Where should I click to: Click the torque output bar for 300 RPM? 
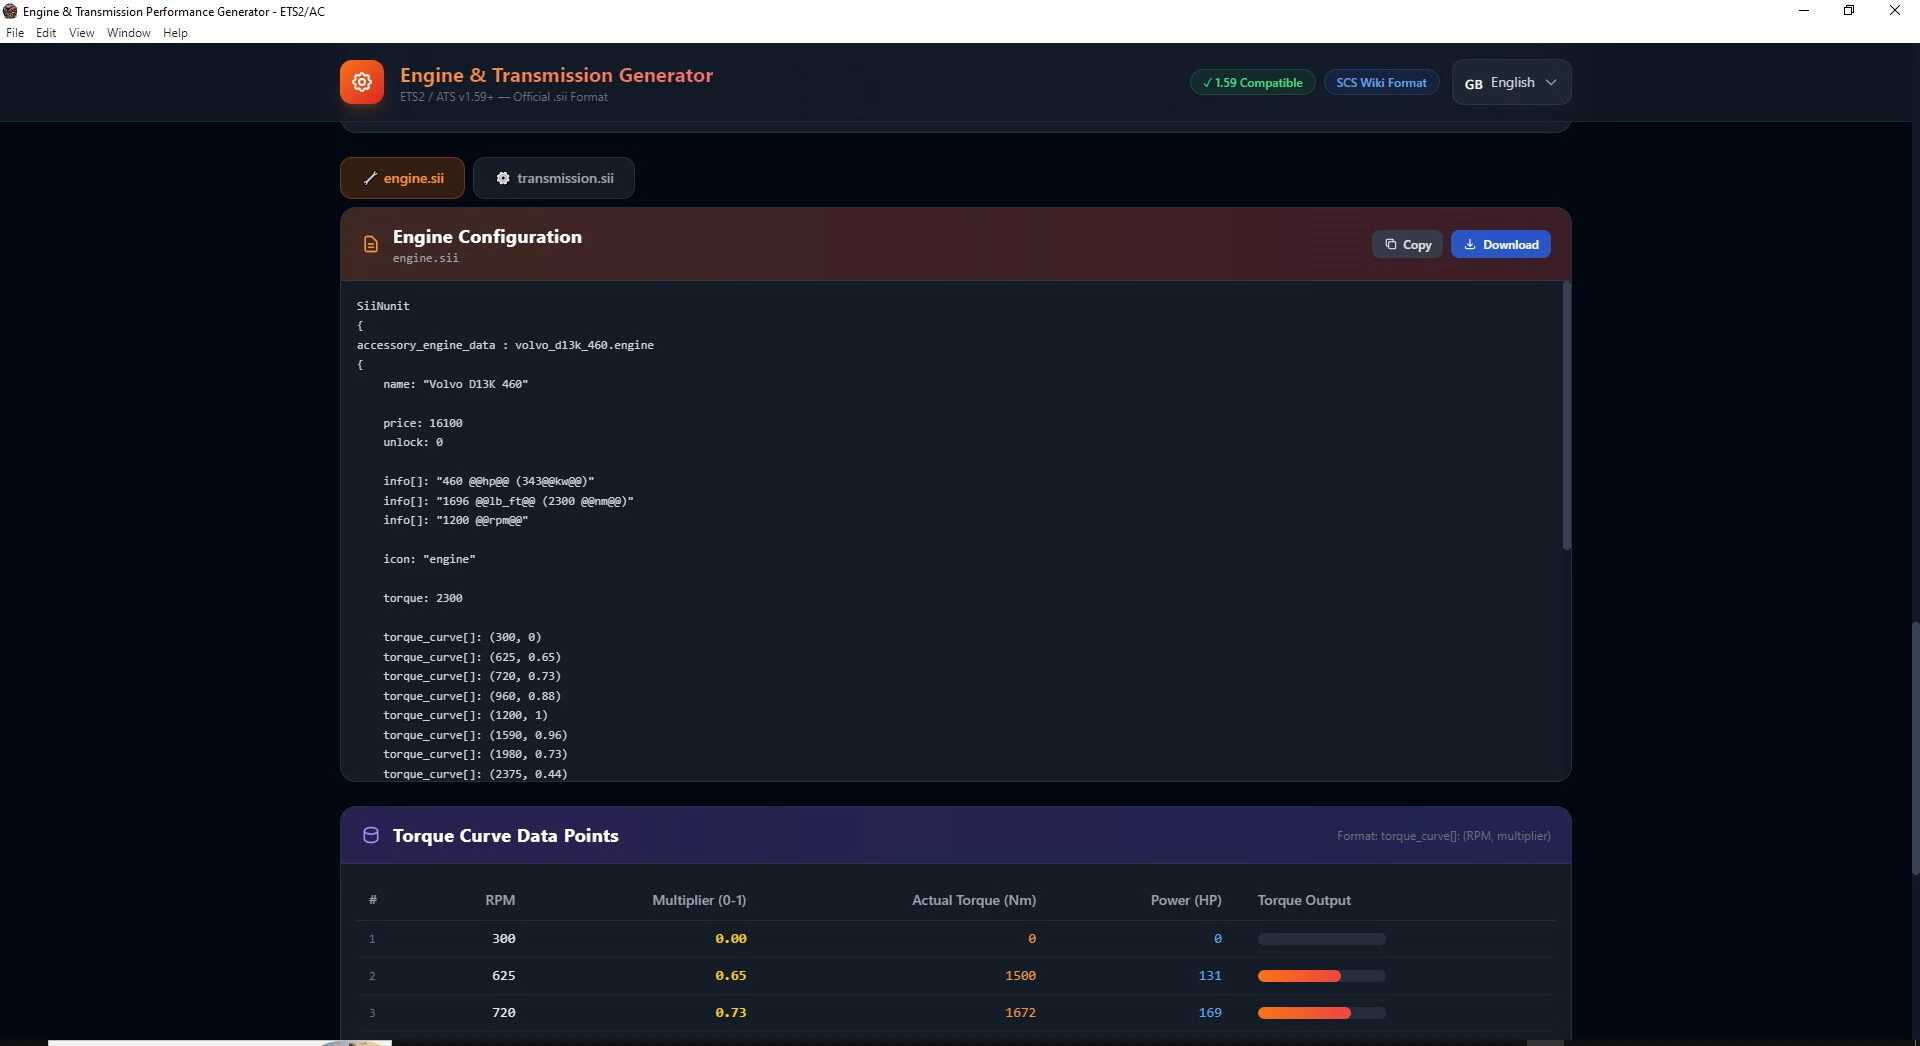click(x=1321, y=939)
